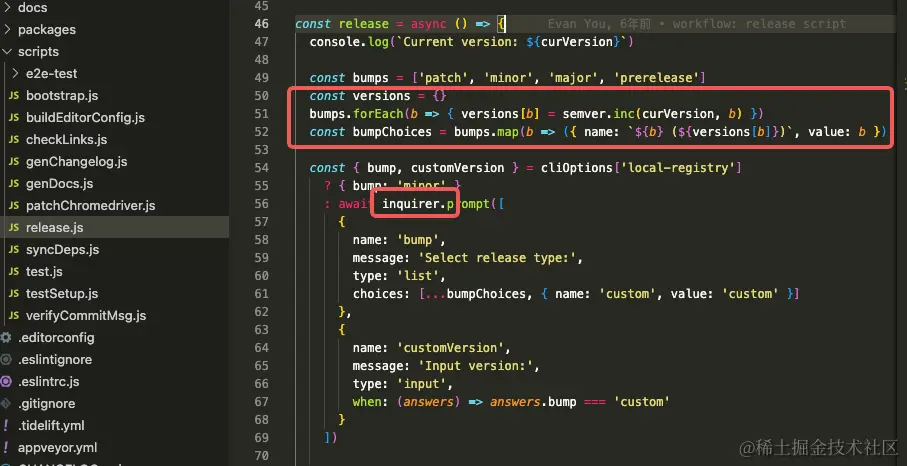Open genDocs.js file

(x=60, y=183)
